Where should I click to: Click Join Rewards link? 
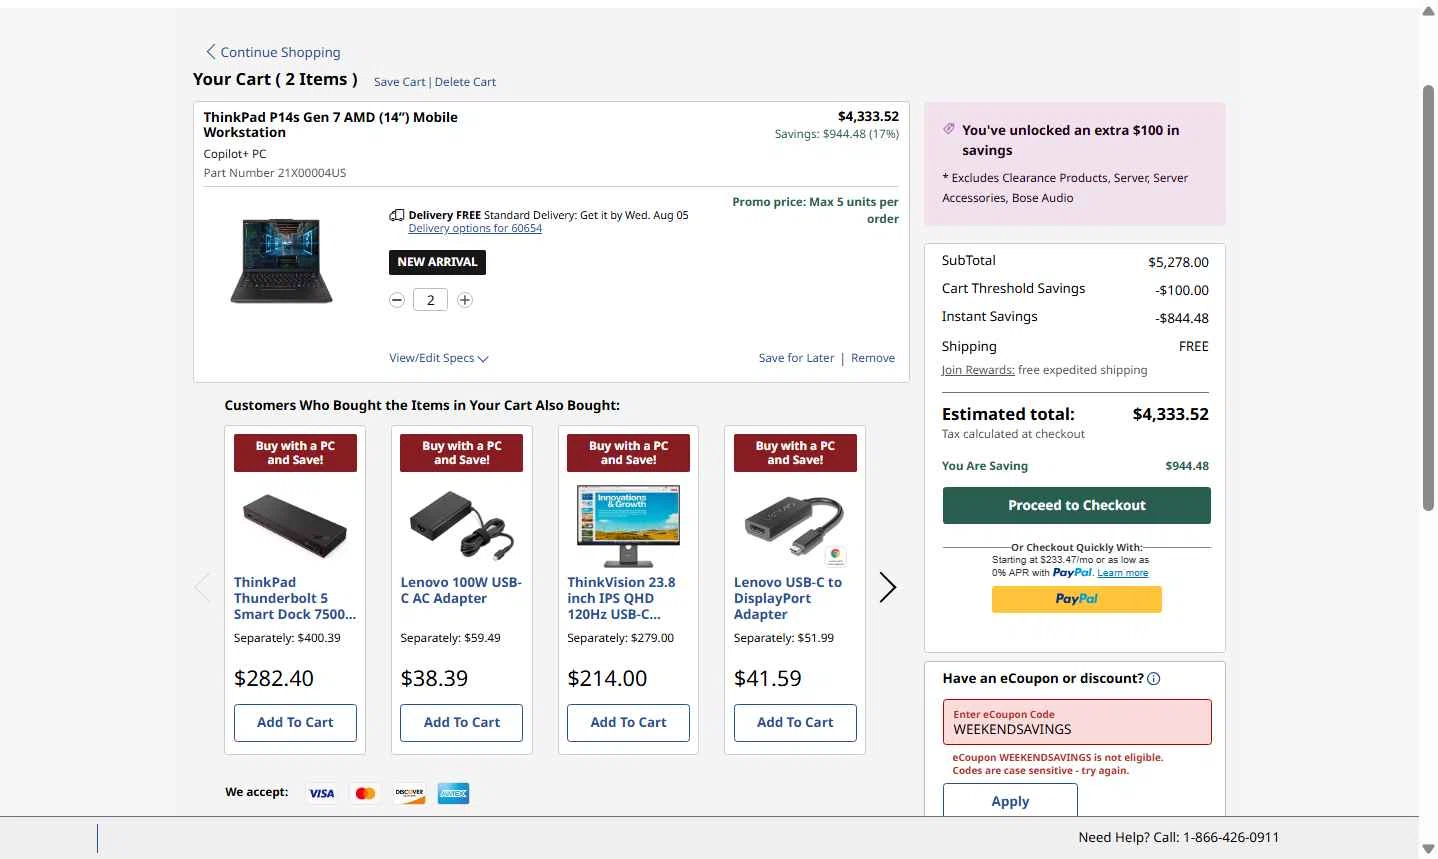click(x=978, y=370)
